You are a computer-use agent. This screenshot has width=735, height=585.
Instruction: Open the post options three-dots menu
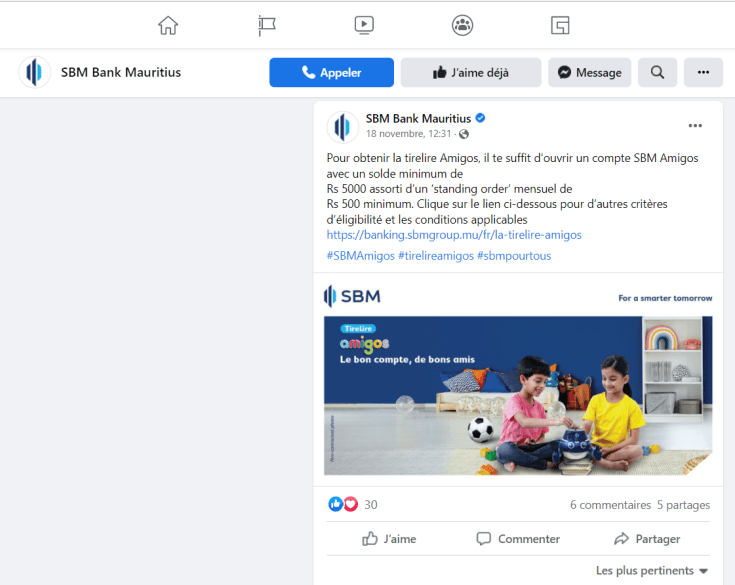coord(695,126)
